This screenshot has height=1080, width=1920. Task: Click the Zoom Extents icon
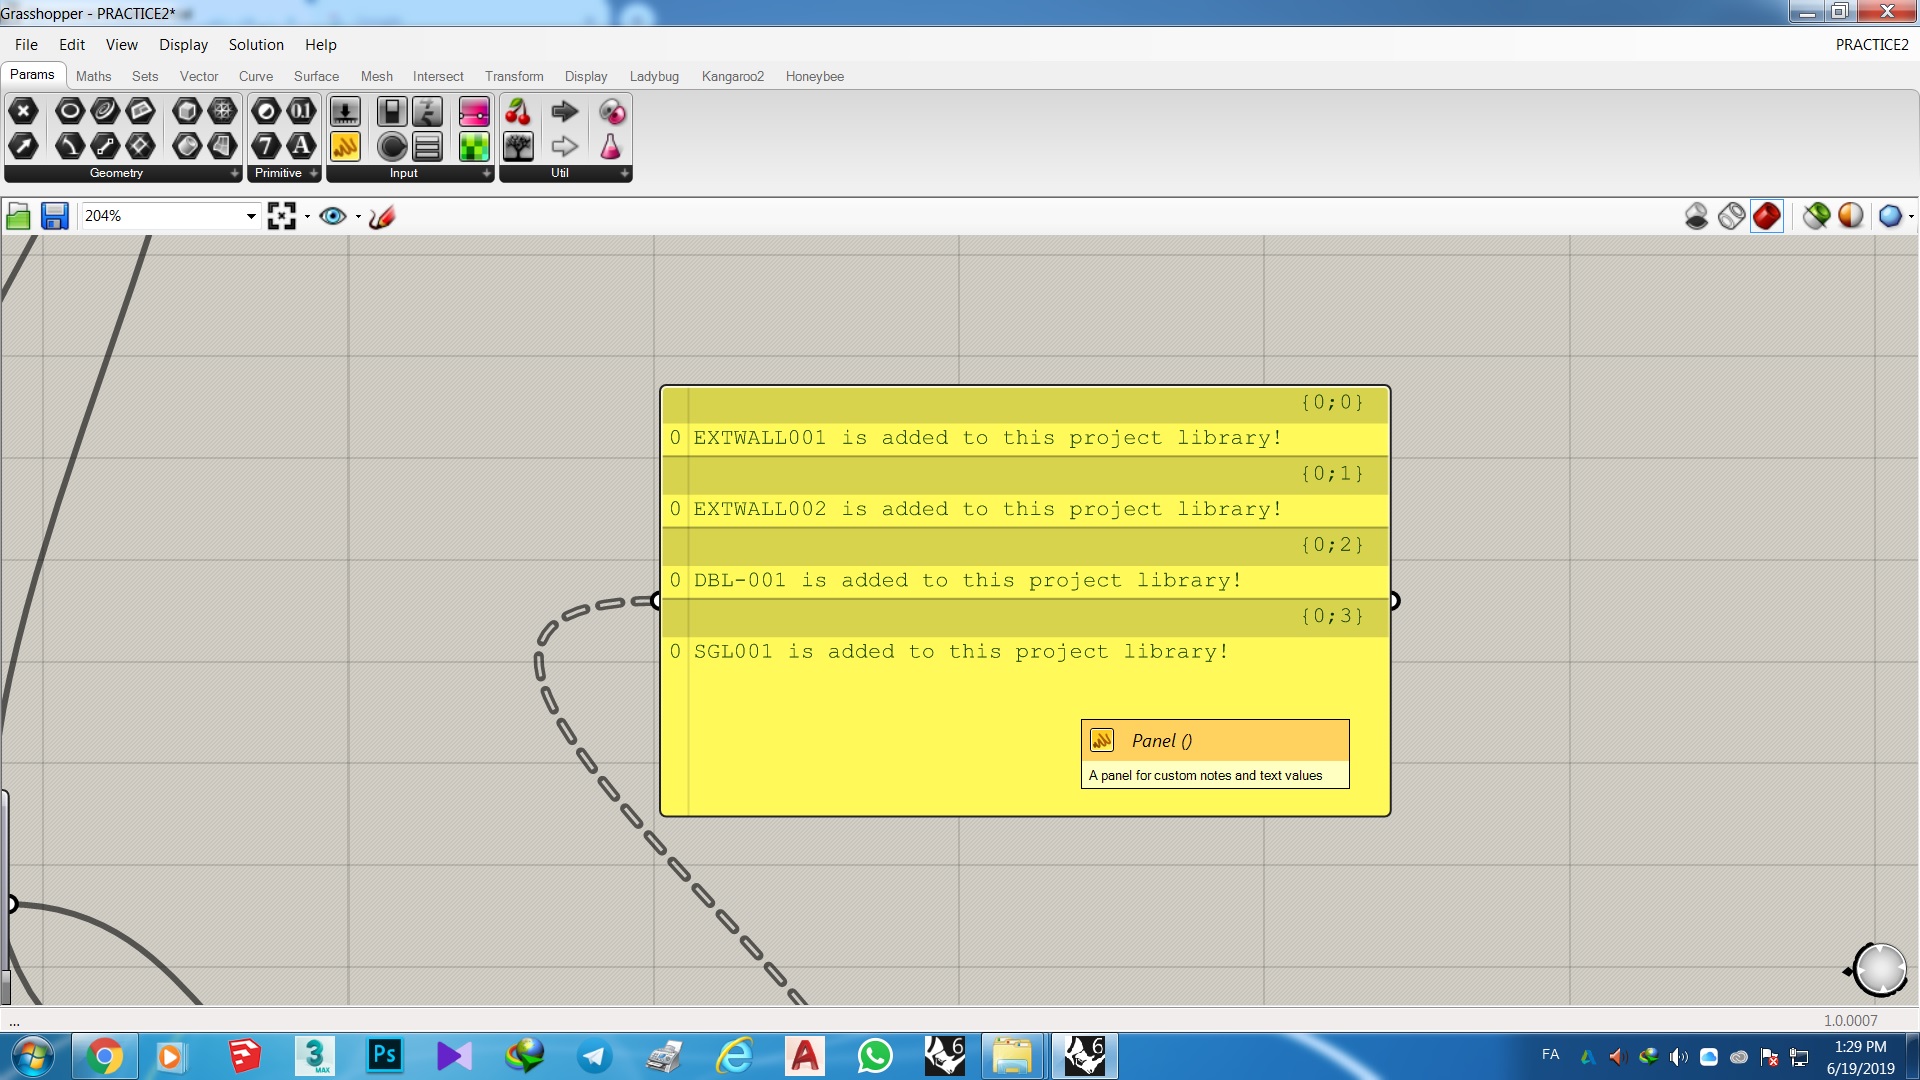point(282,216)
